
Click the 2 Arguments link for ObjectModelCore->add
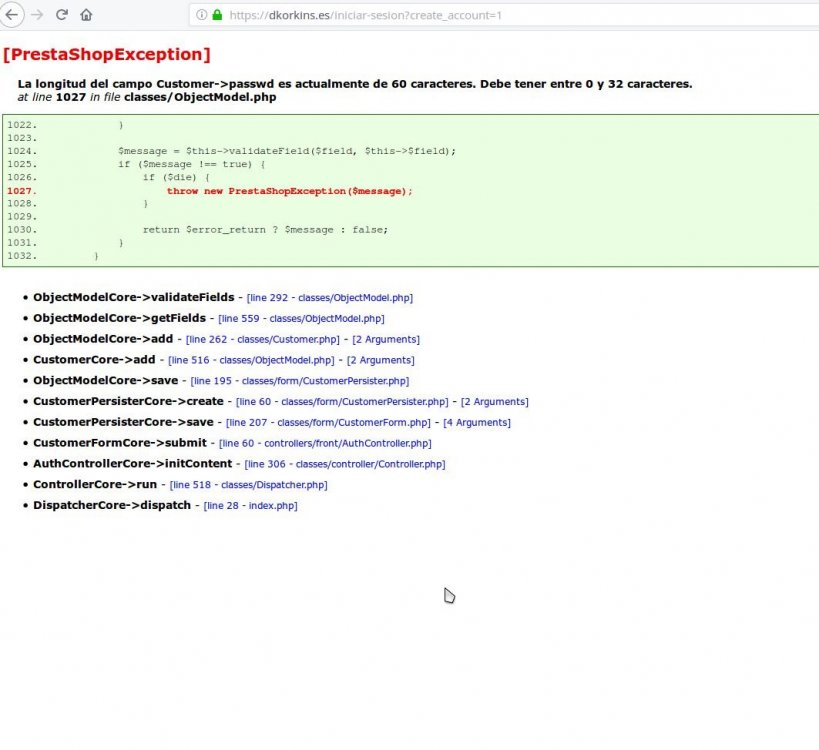click(x=386, y=339)
